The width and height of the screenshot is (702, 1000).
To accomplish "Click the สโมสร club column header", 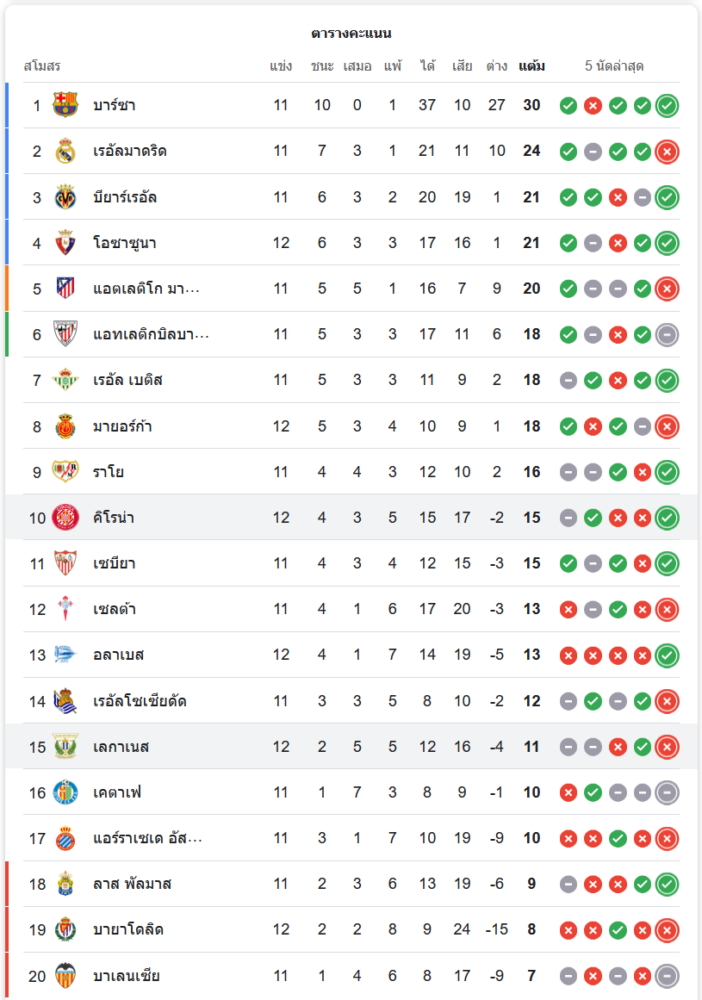I will [x=42, y=66].
